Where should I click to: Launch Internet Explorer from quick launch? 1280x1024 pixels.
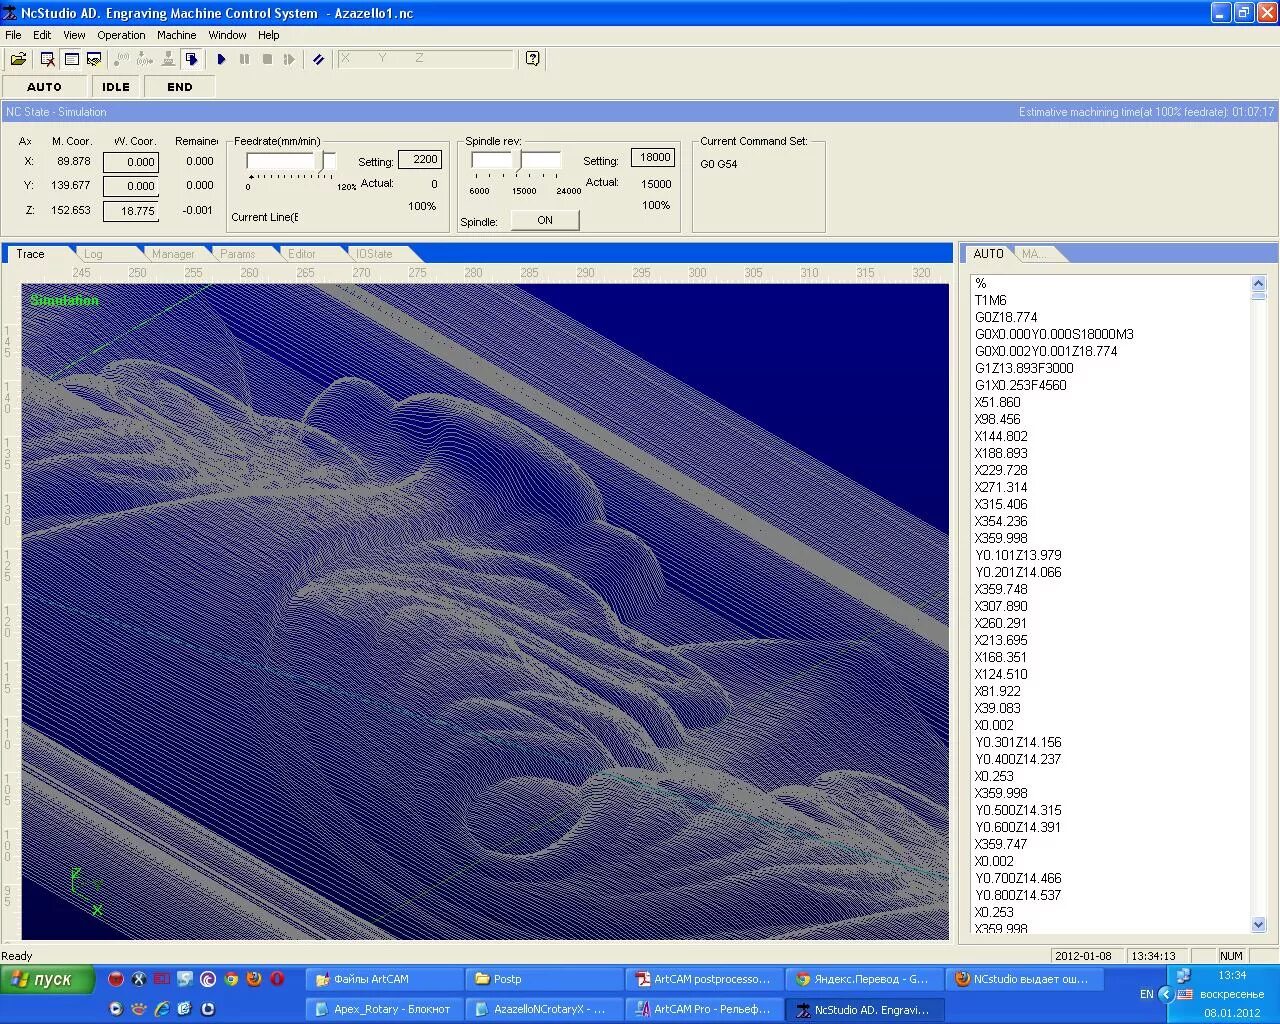[162, 1009]
